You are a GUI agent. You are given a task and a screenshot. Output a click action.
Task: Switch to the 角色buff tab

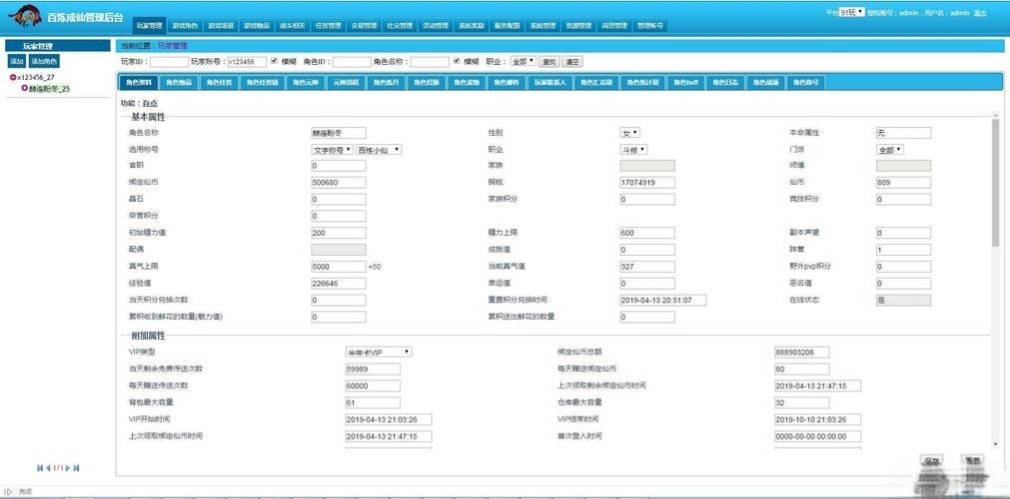(x=687, y=82)
